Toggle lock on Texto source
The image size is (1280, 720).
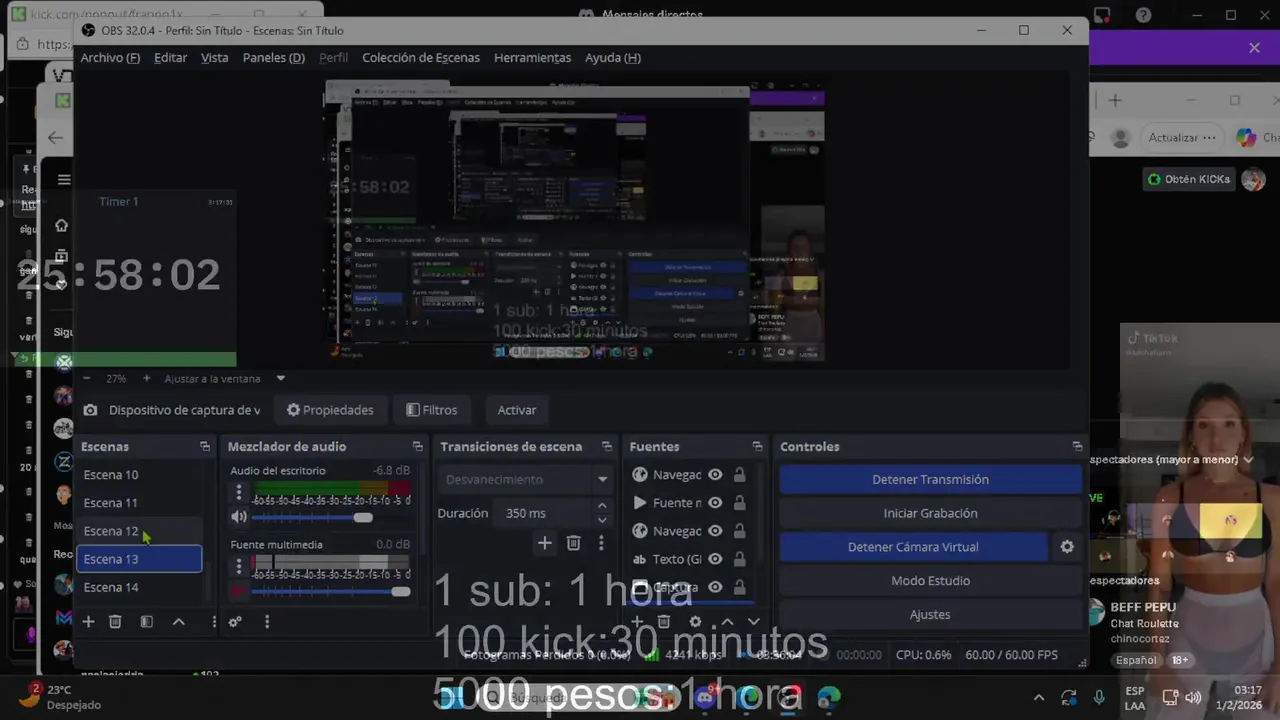pyautogui.click(x=740, y=559)
